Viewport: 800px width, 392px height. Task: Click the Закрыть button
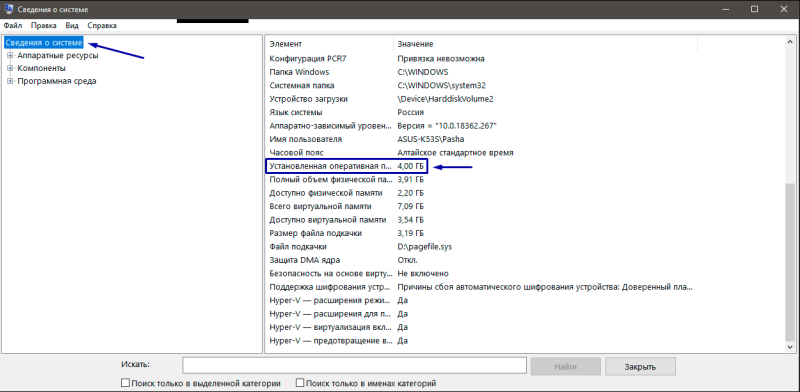coord(640,366)
